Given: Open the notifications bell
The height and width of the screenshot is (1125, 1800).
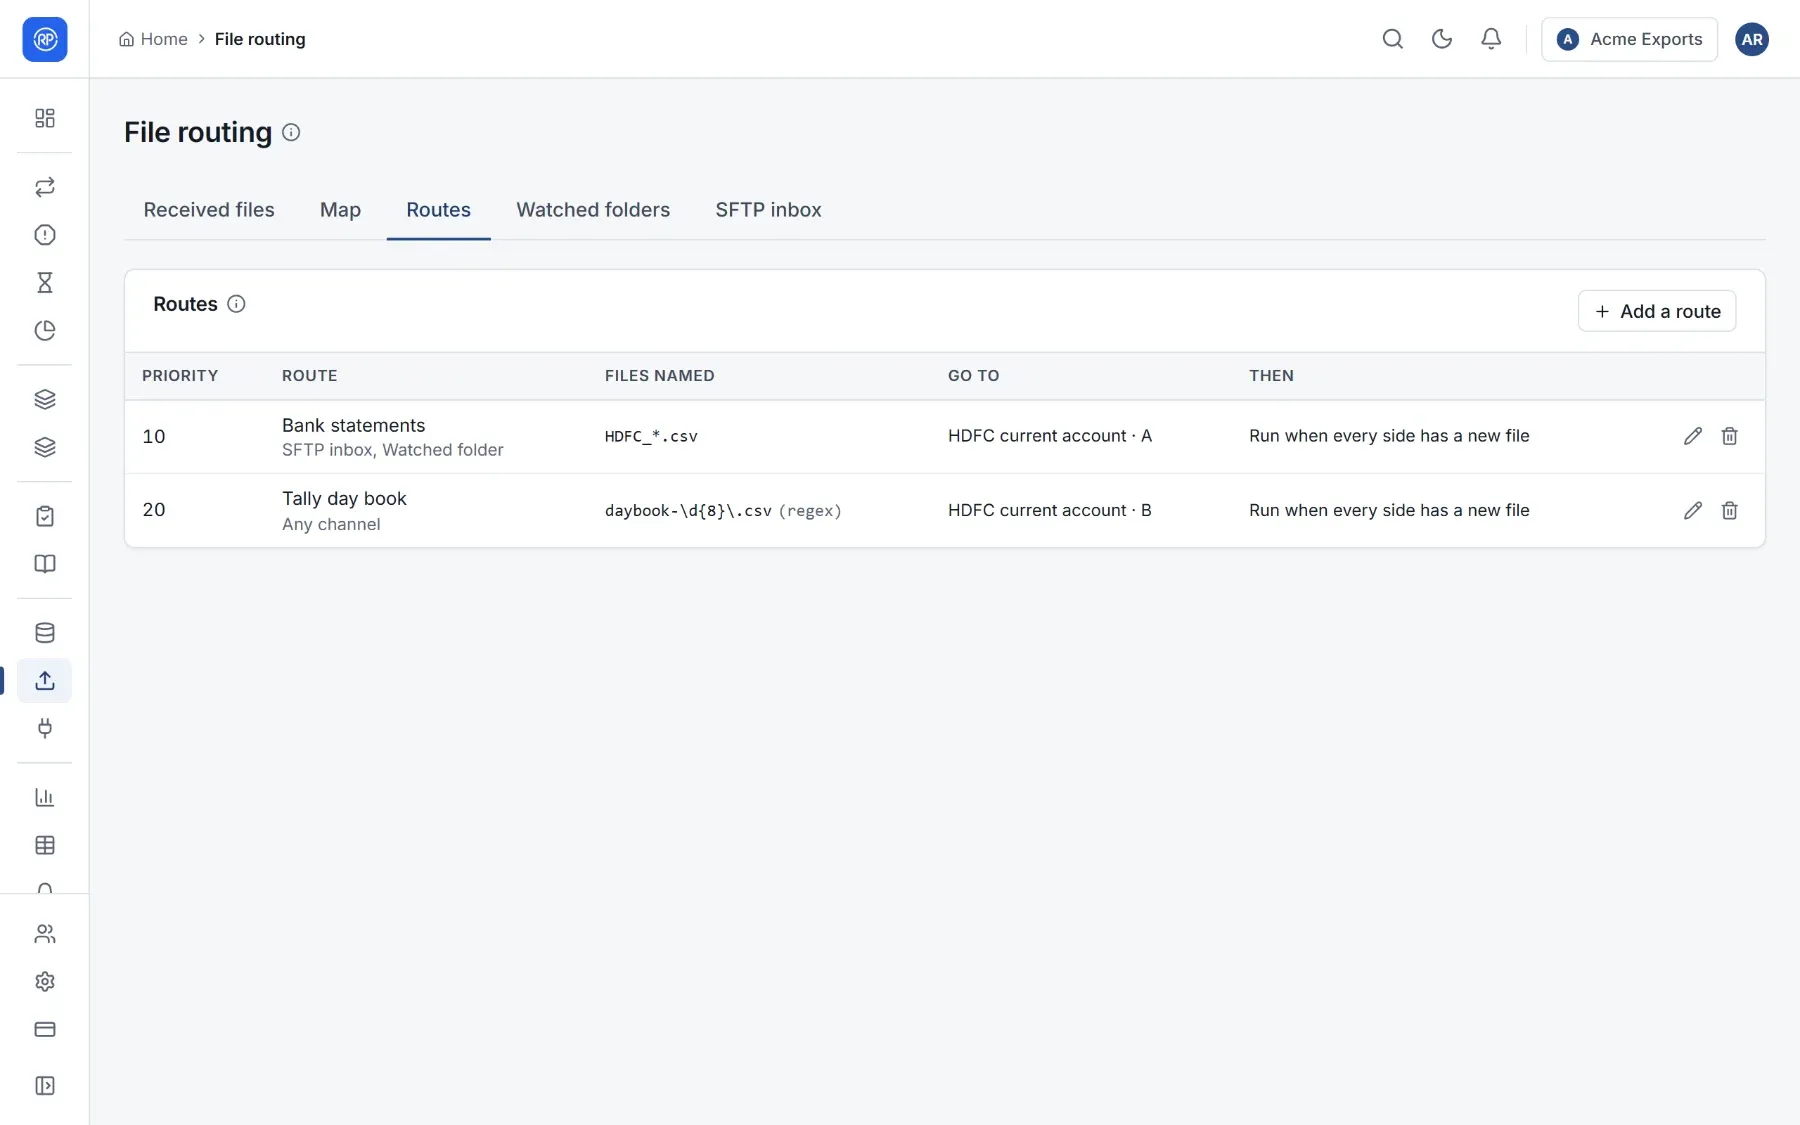Looking at the screenshot, I should pyautogui.click(x=1490, y=39).
